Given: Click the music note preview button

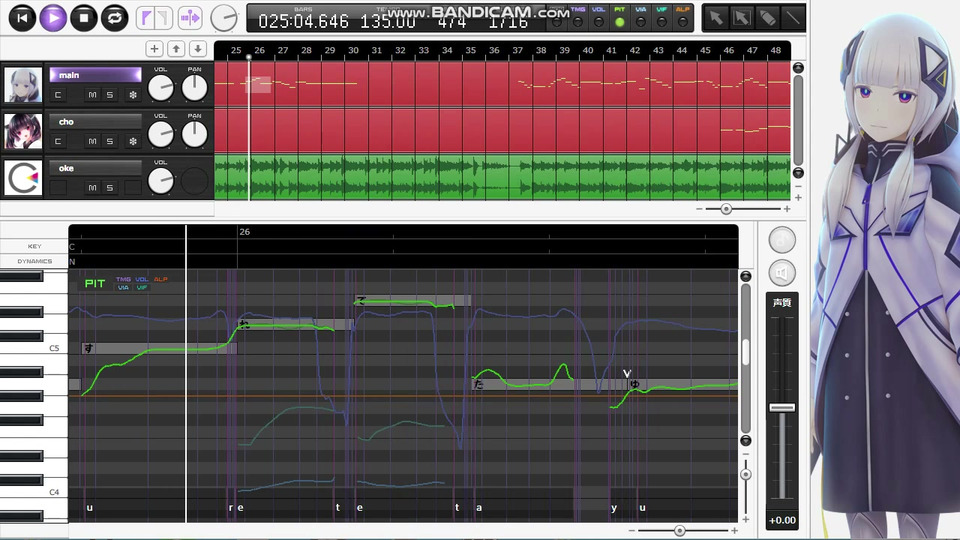Looking at the screenshot, I should (x=782, y=240).
